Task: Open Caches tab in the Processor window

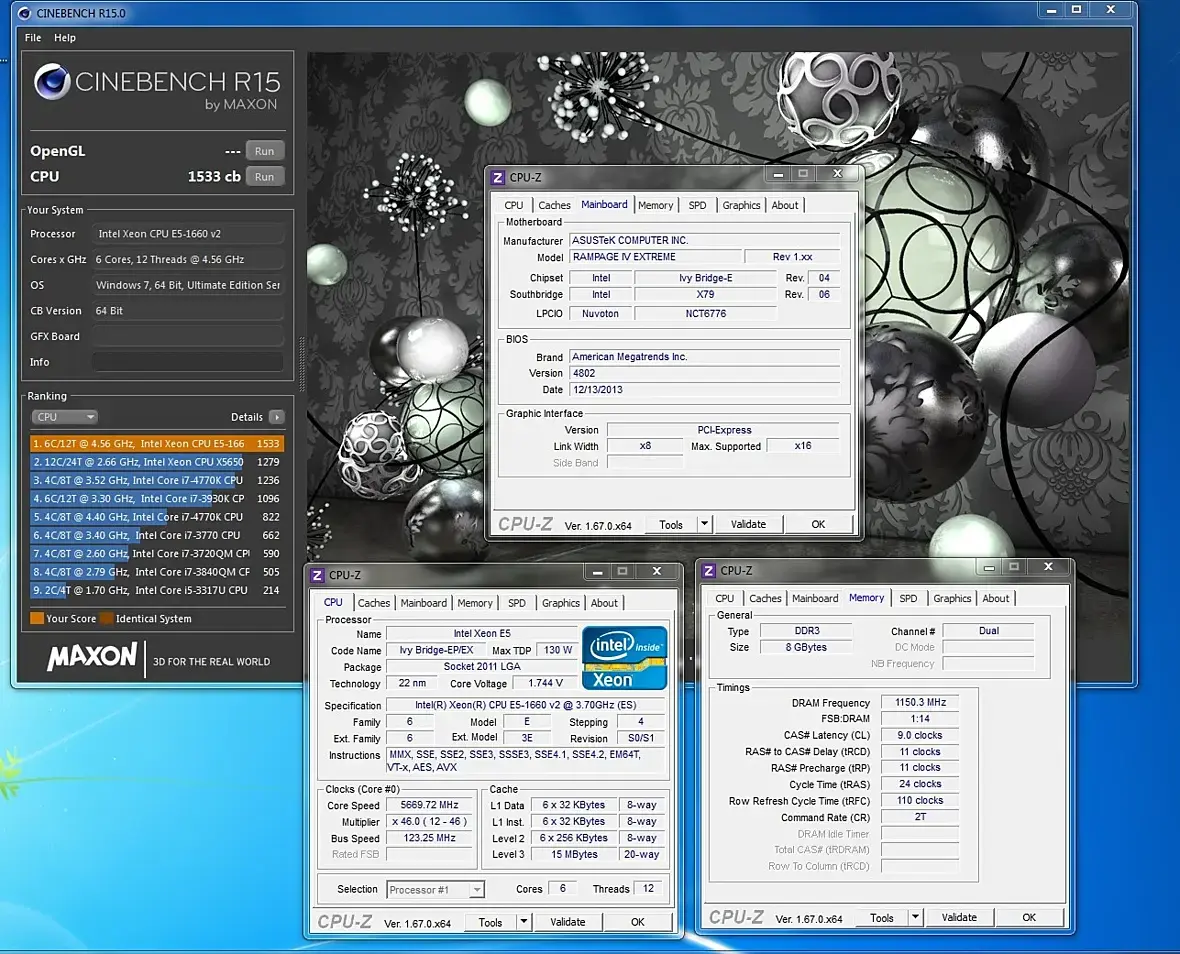Action: (374, 603)
